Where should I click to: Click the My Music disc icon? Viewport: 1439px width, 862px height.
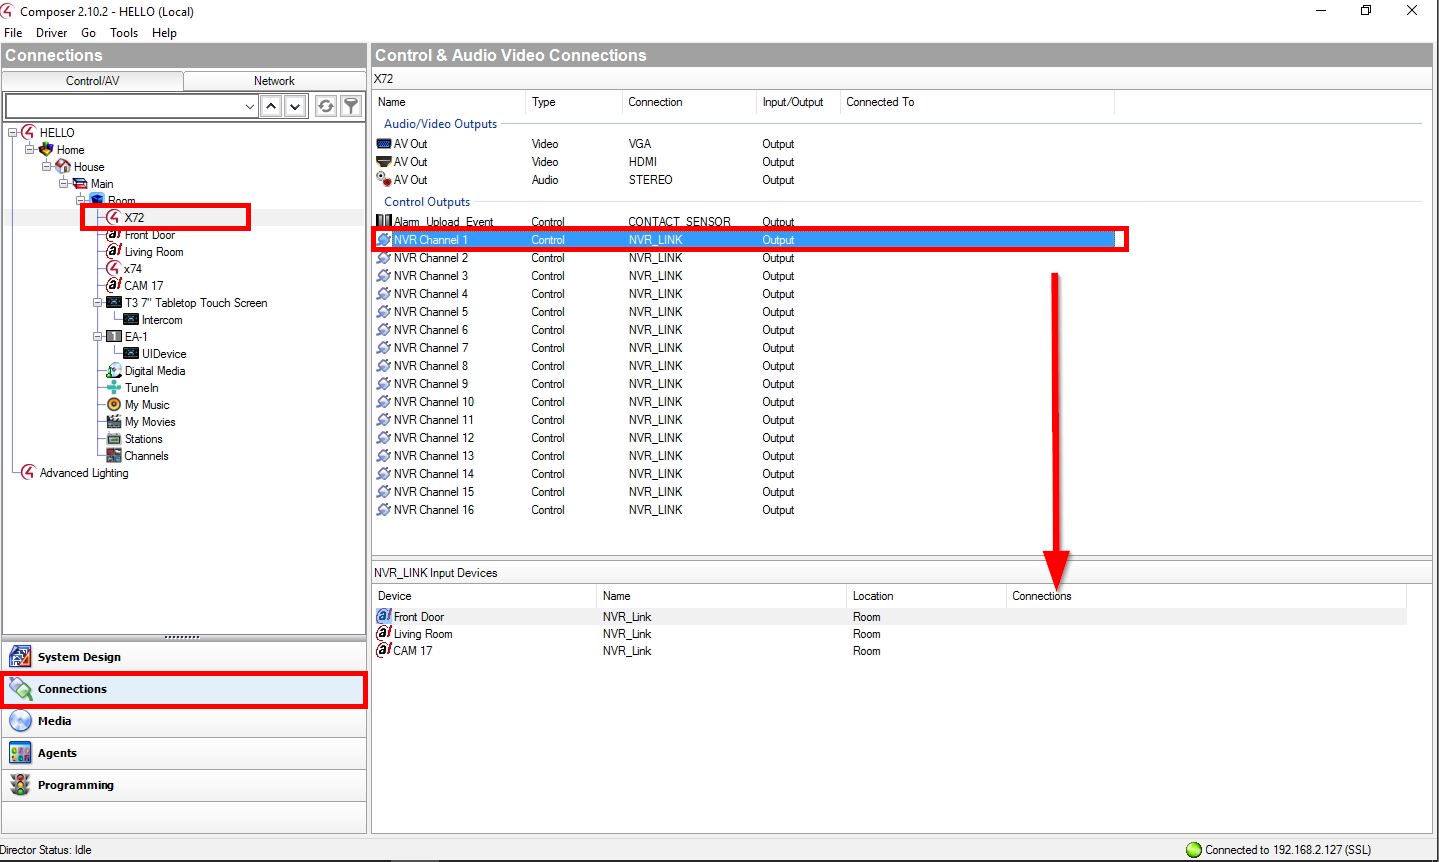click(114, 405)
